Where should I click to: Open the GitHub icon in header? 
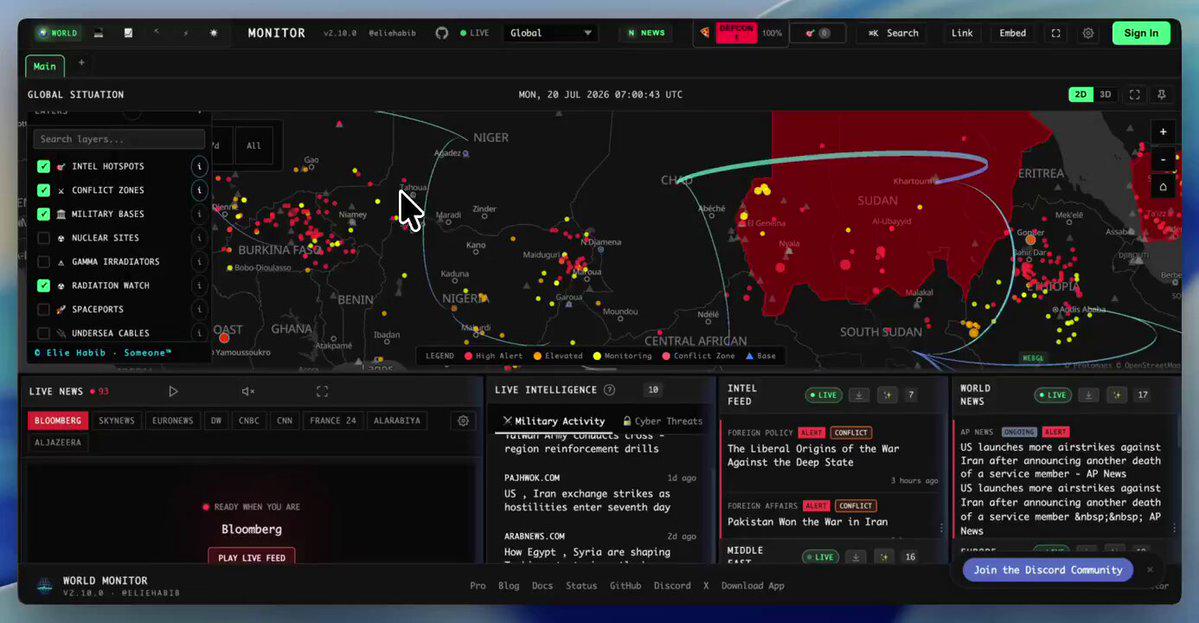pyautogui.click(x=441, y=33)
